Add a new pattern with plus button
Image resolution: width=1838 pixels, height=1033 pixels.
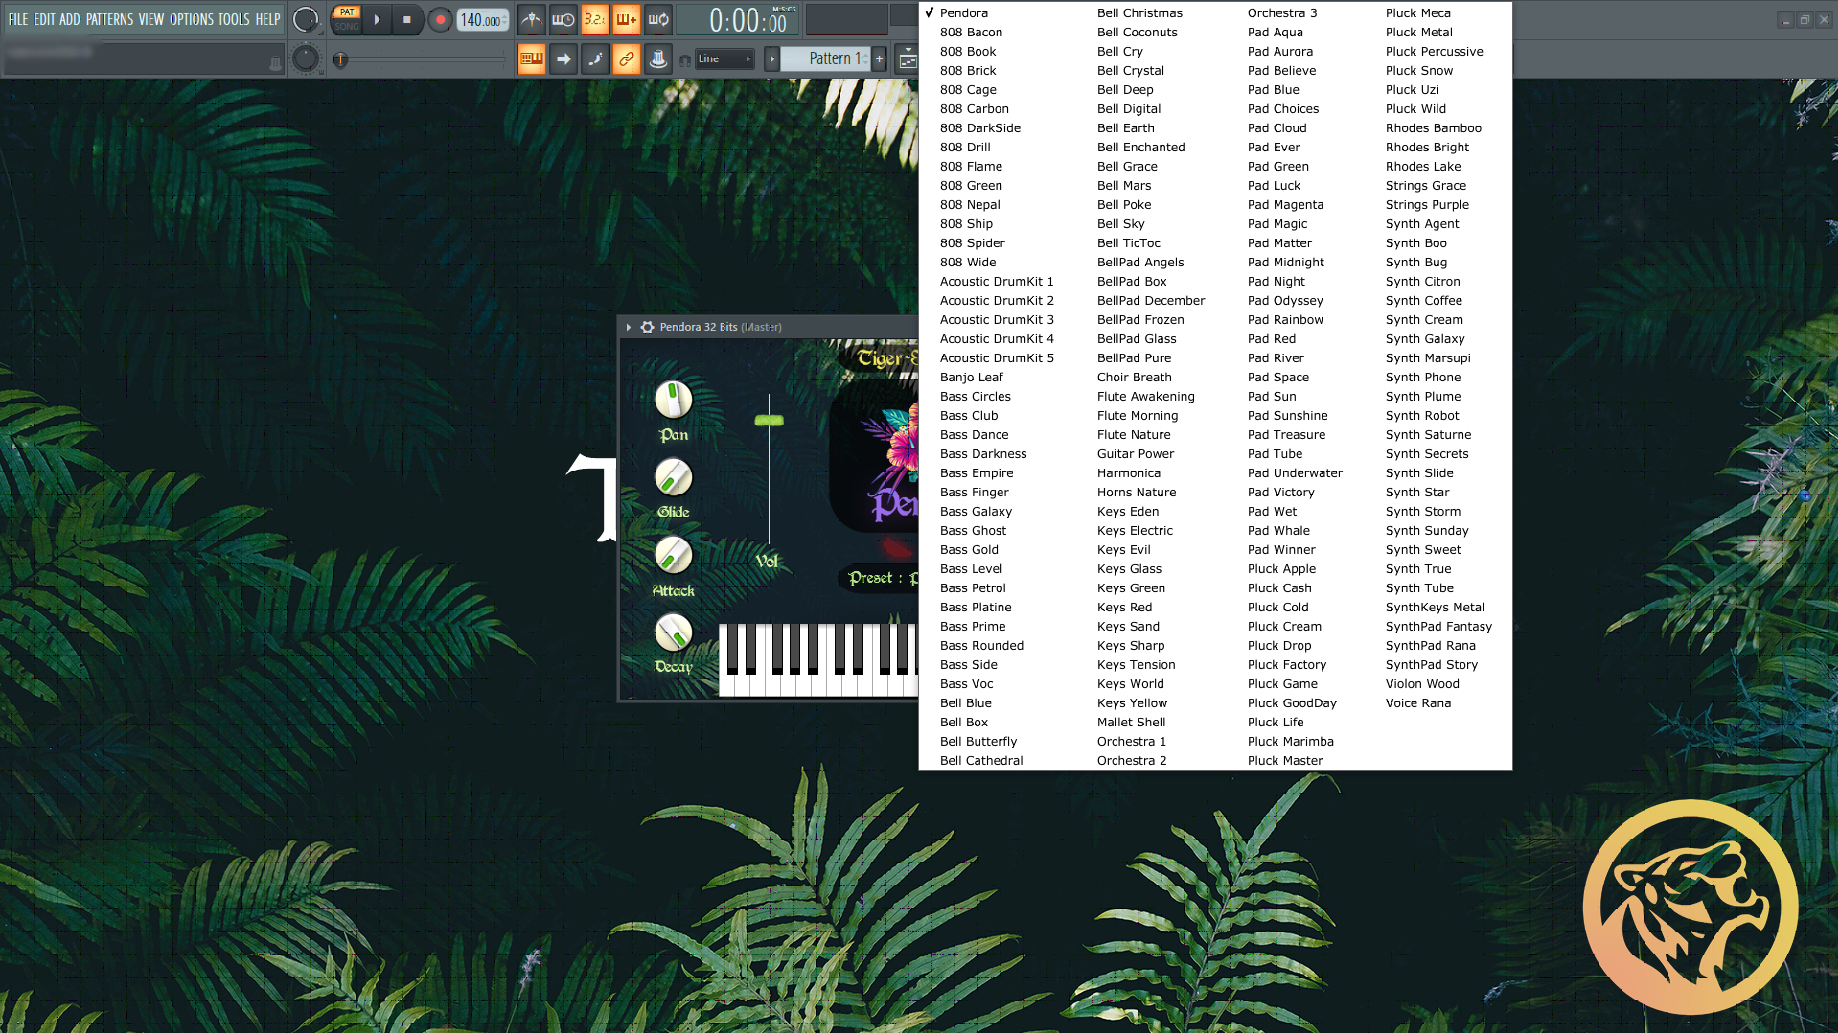tap(879, 59)
